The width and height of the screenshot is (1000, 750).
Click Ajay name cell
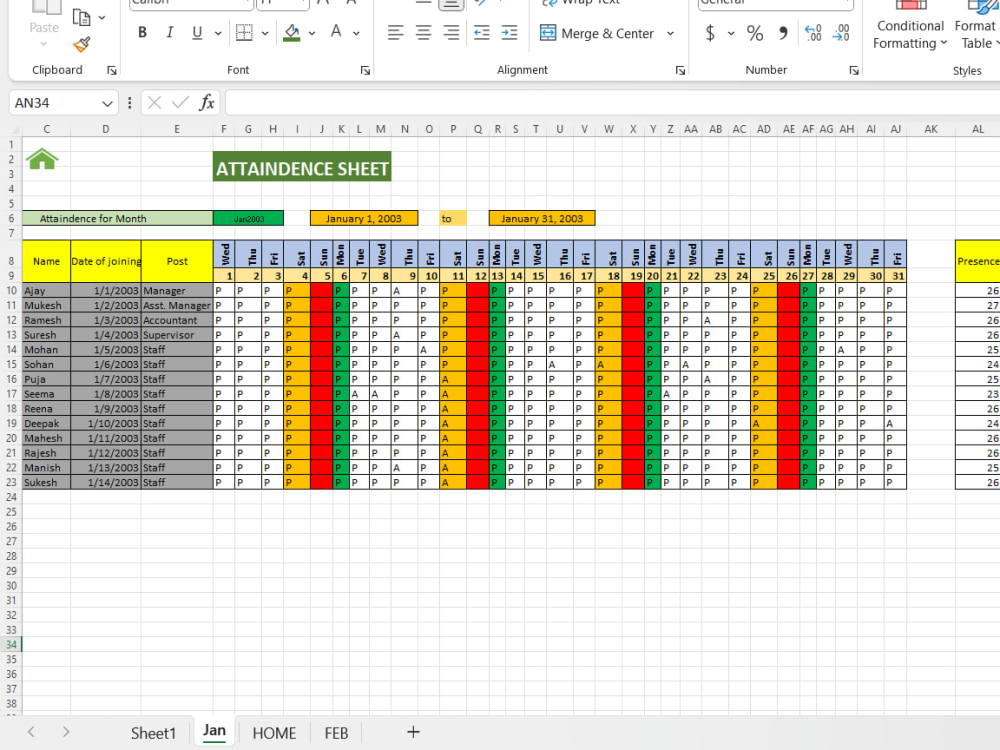coord(47,291)
